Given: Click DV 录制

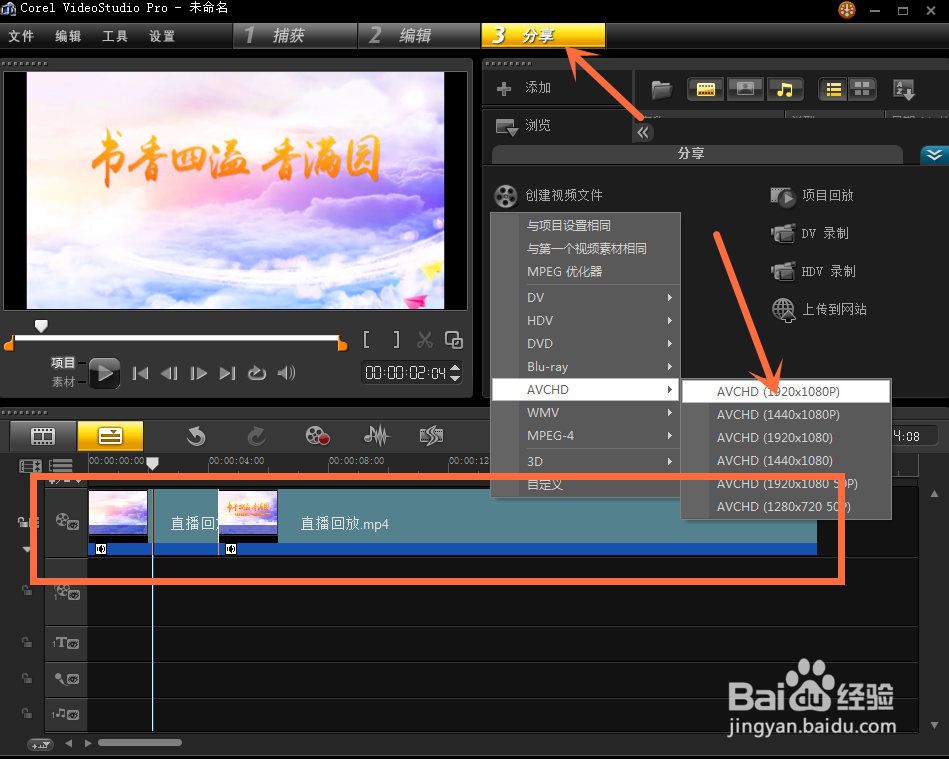Looking at the screenshot, I should [810, 234].
